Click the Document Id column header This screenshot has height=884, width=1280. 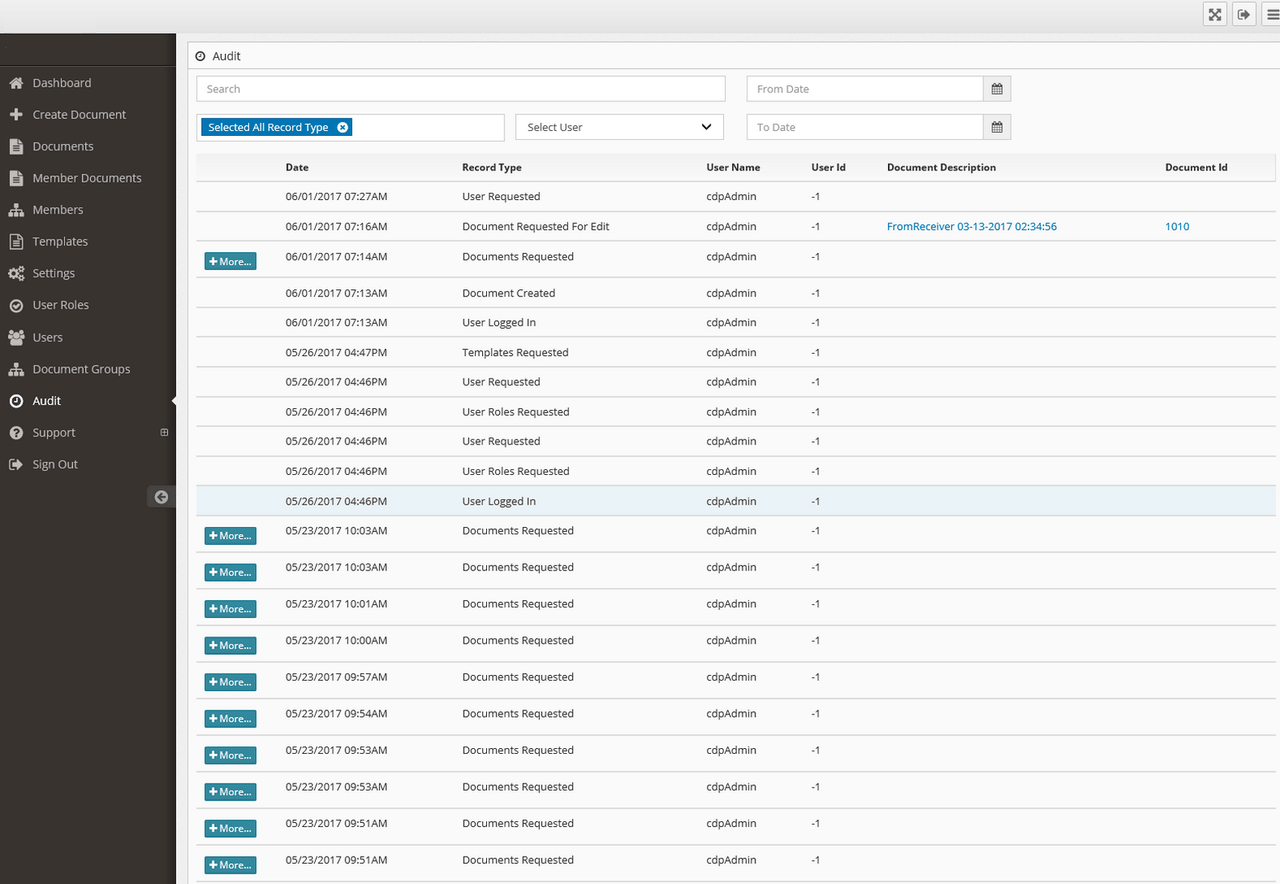[1196, 168]
